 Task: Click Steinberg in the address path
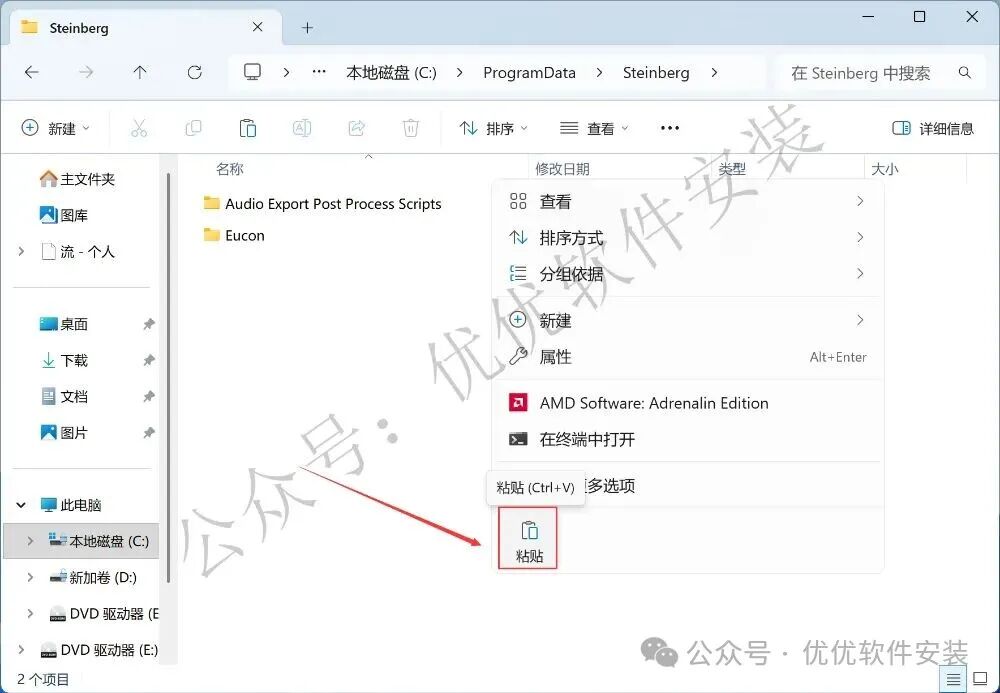point(656,73)
